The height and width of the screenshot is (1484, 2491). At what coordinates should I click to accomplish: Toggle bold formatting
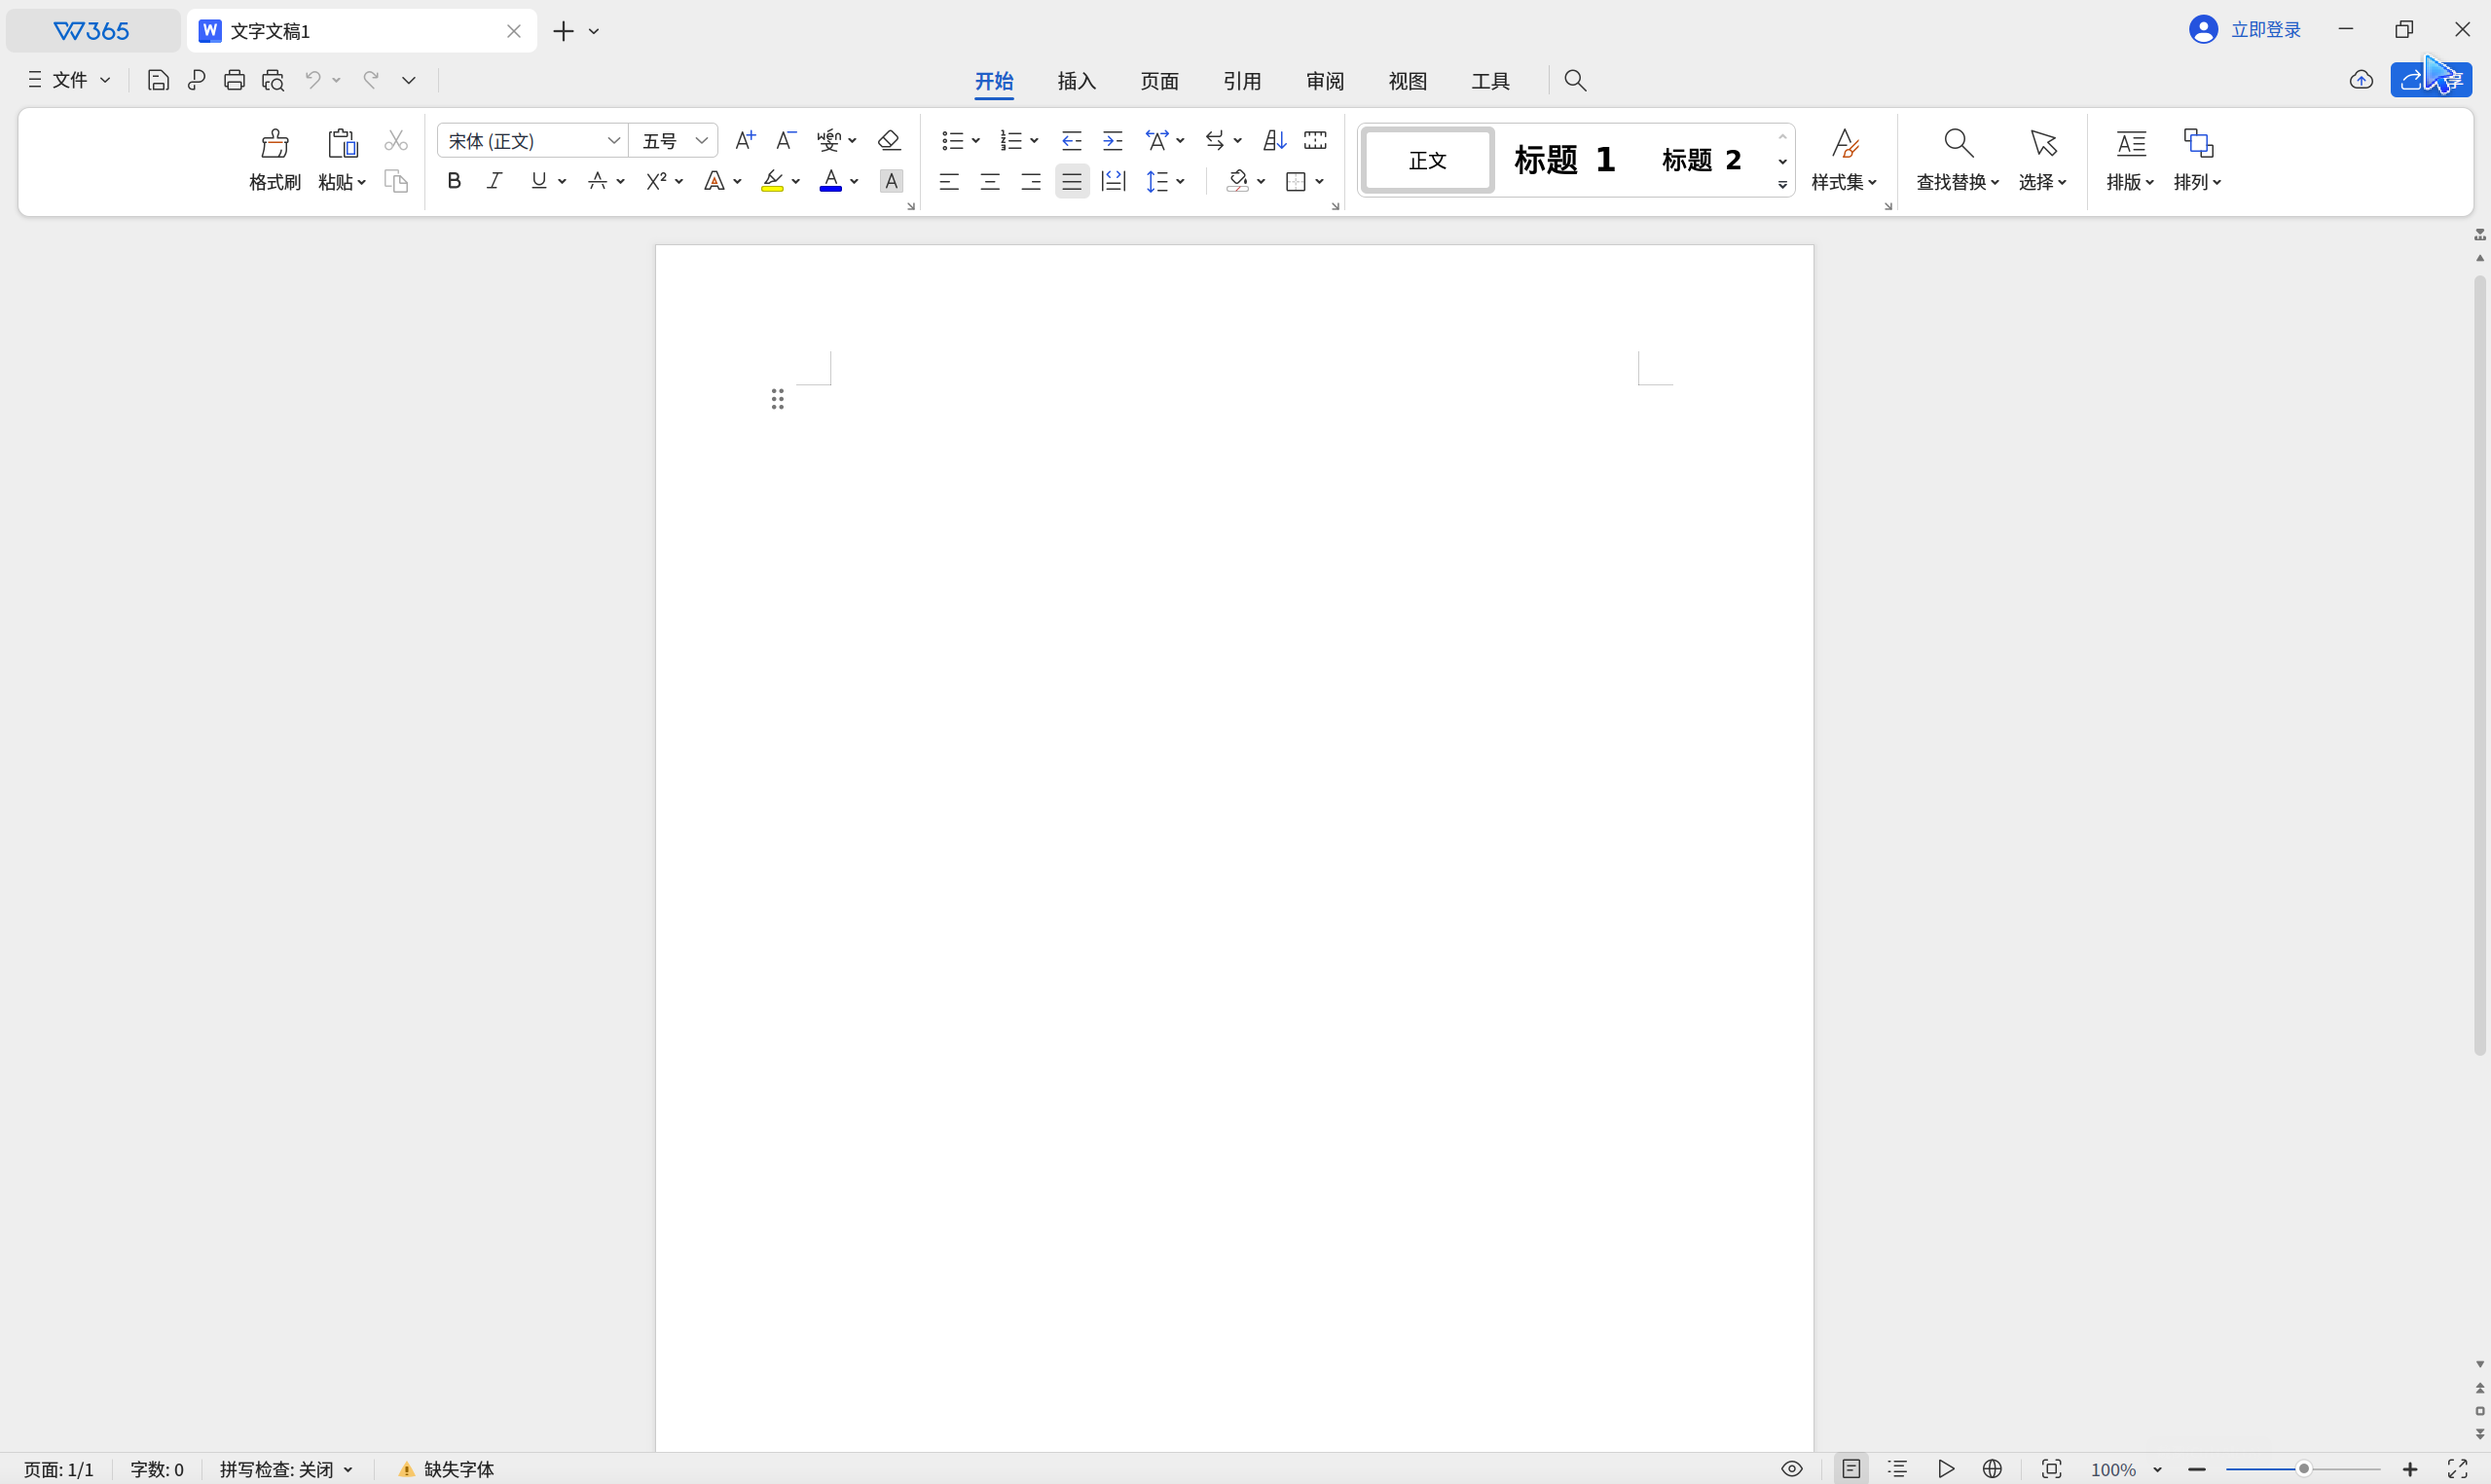coord(454,181)
